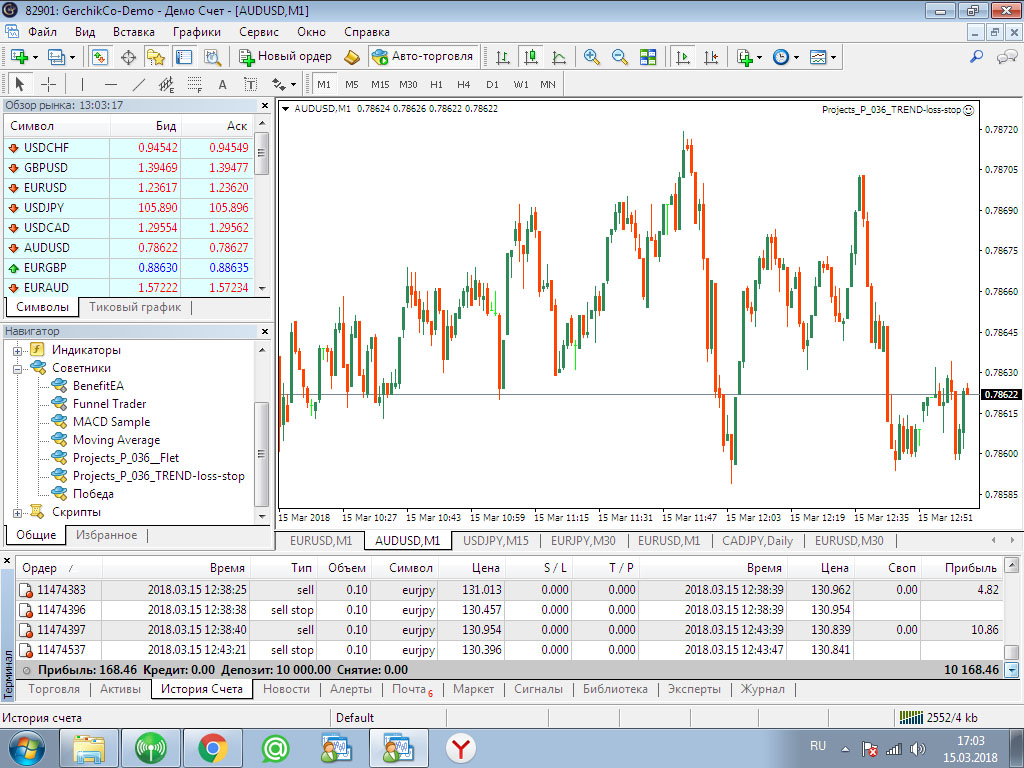1024x768 pixels.
Task: Click the blue search magnifier icon
Action: point(976,57)
